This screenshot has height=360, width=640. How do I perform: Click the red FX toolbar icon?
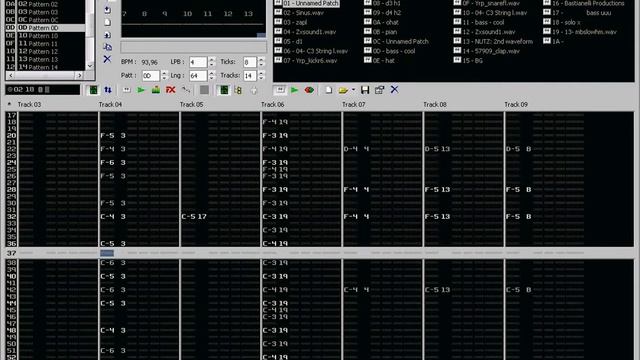[170, 90]
